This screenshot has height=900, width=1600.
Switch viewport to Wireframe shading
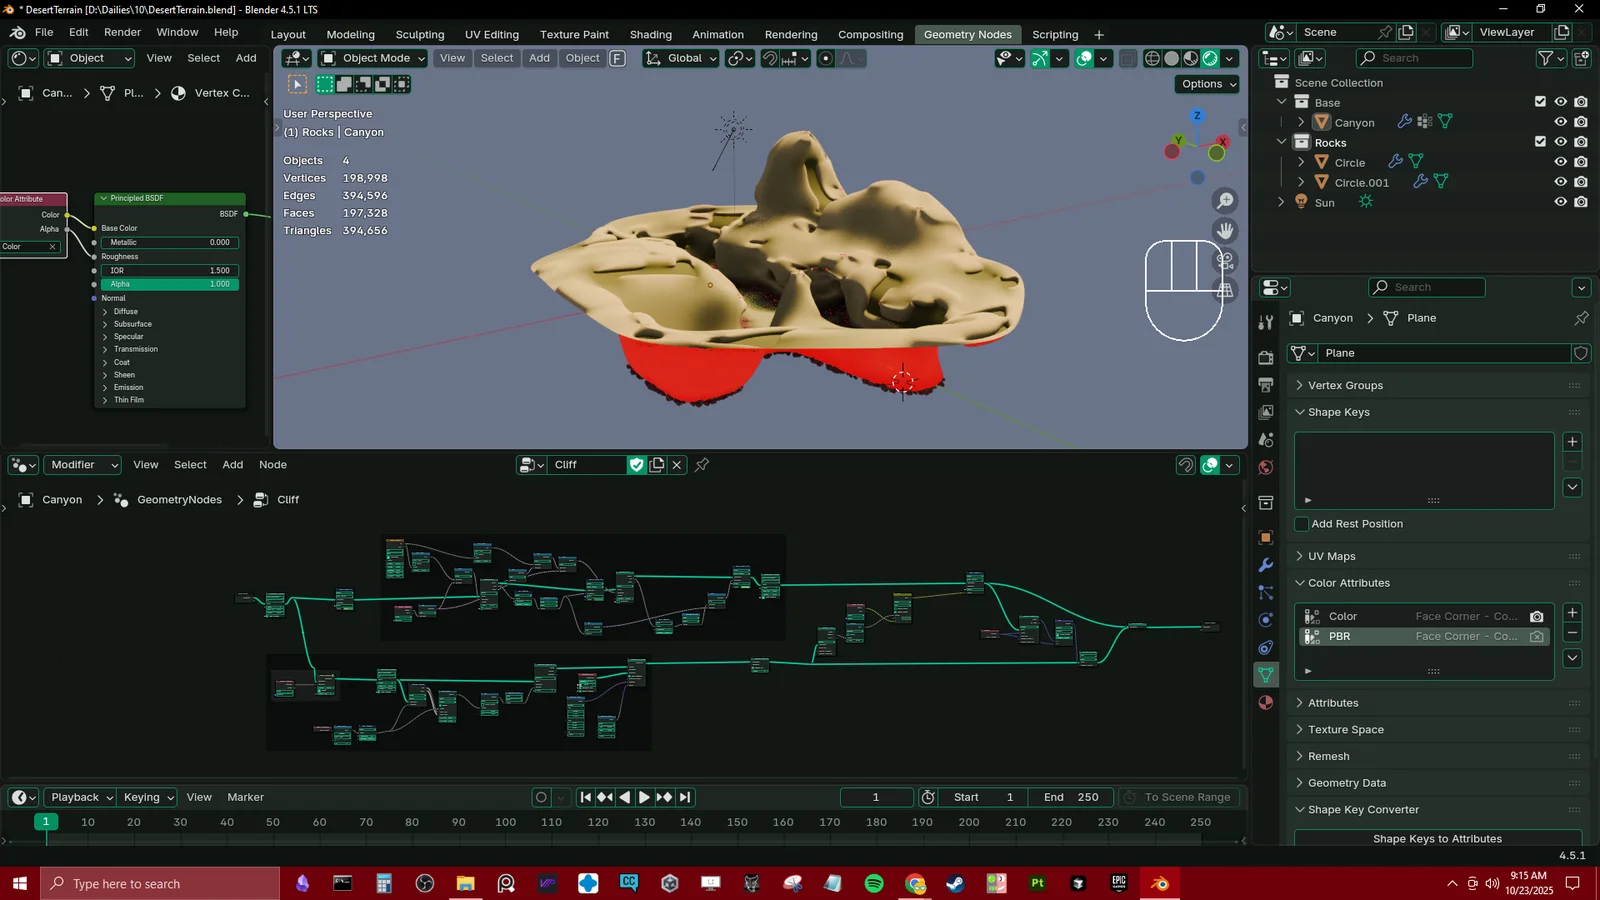(1153, 58)
